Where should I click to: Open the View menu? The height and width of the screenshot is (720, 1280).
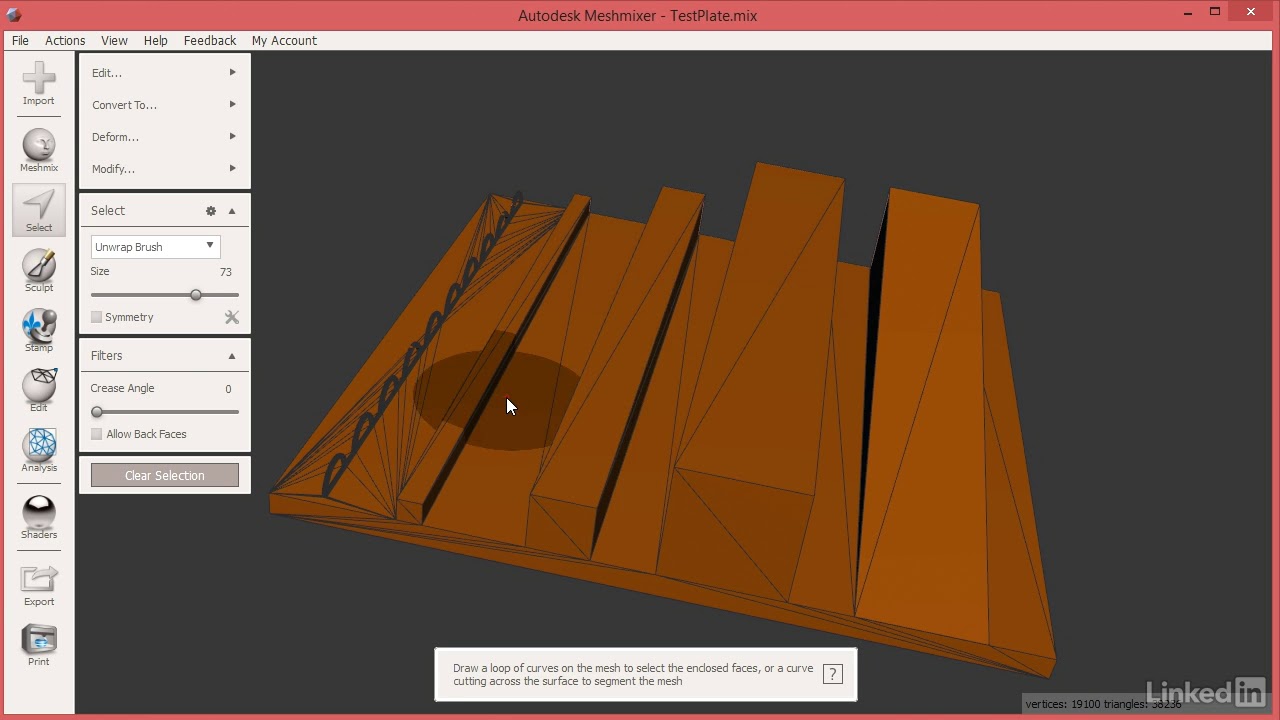[x=114, y=40]
